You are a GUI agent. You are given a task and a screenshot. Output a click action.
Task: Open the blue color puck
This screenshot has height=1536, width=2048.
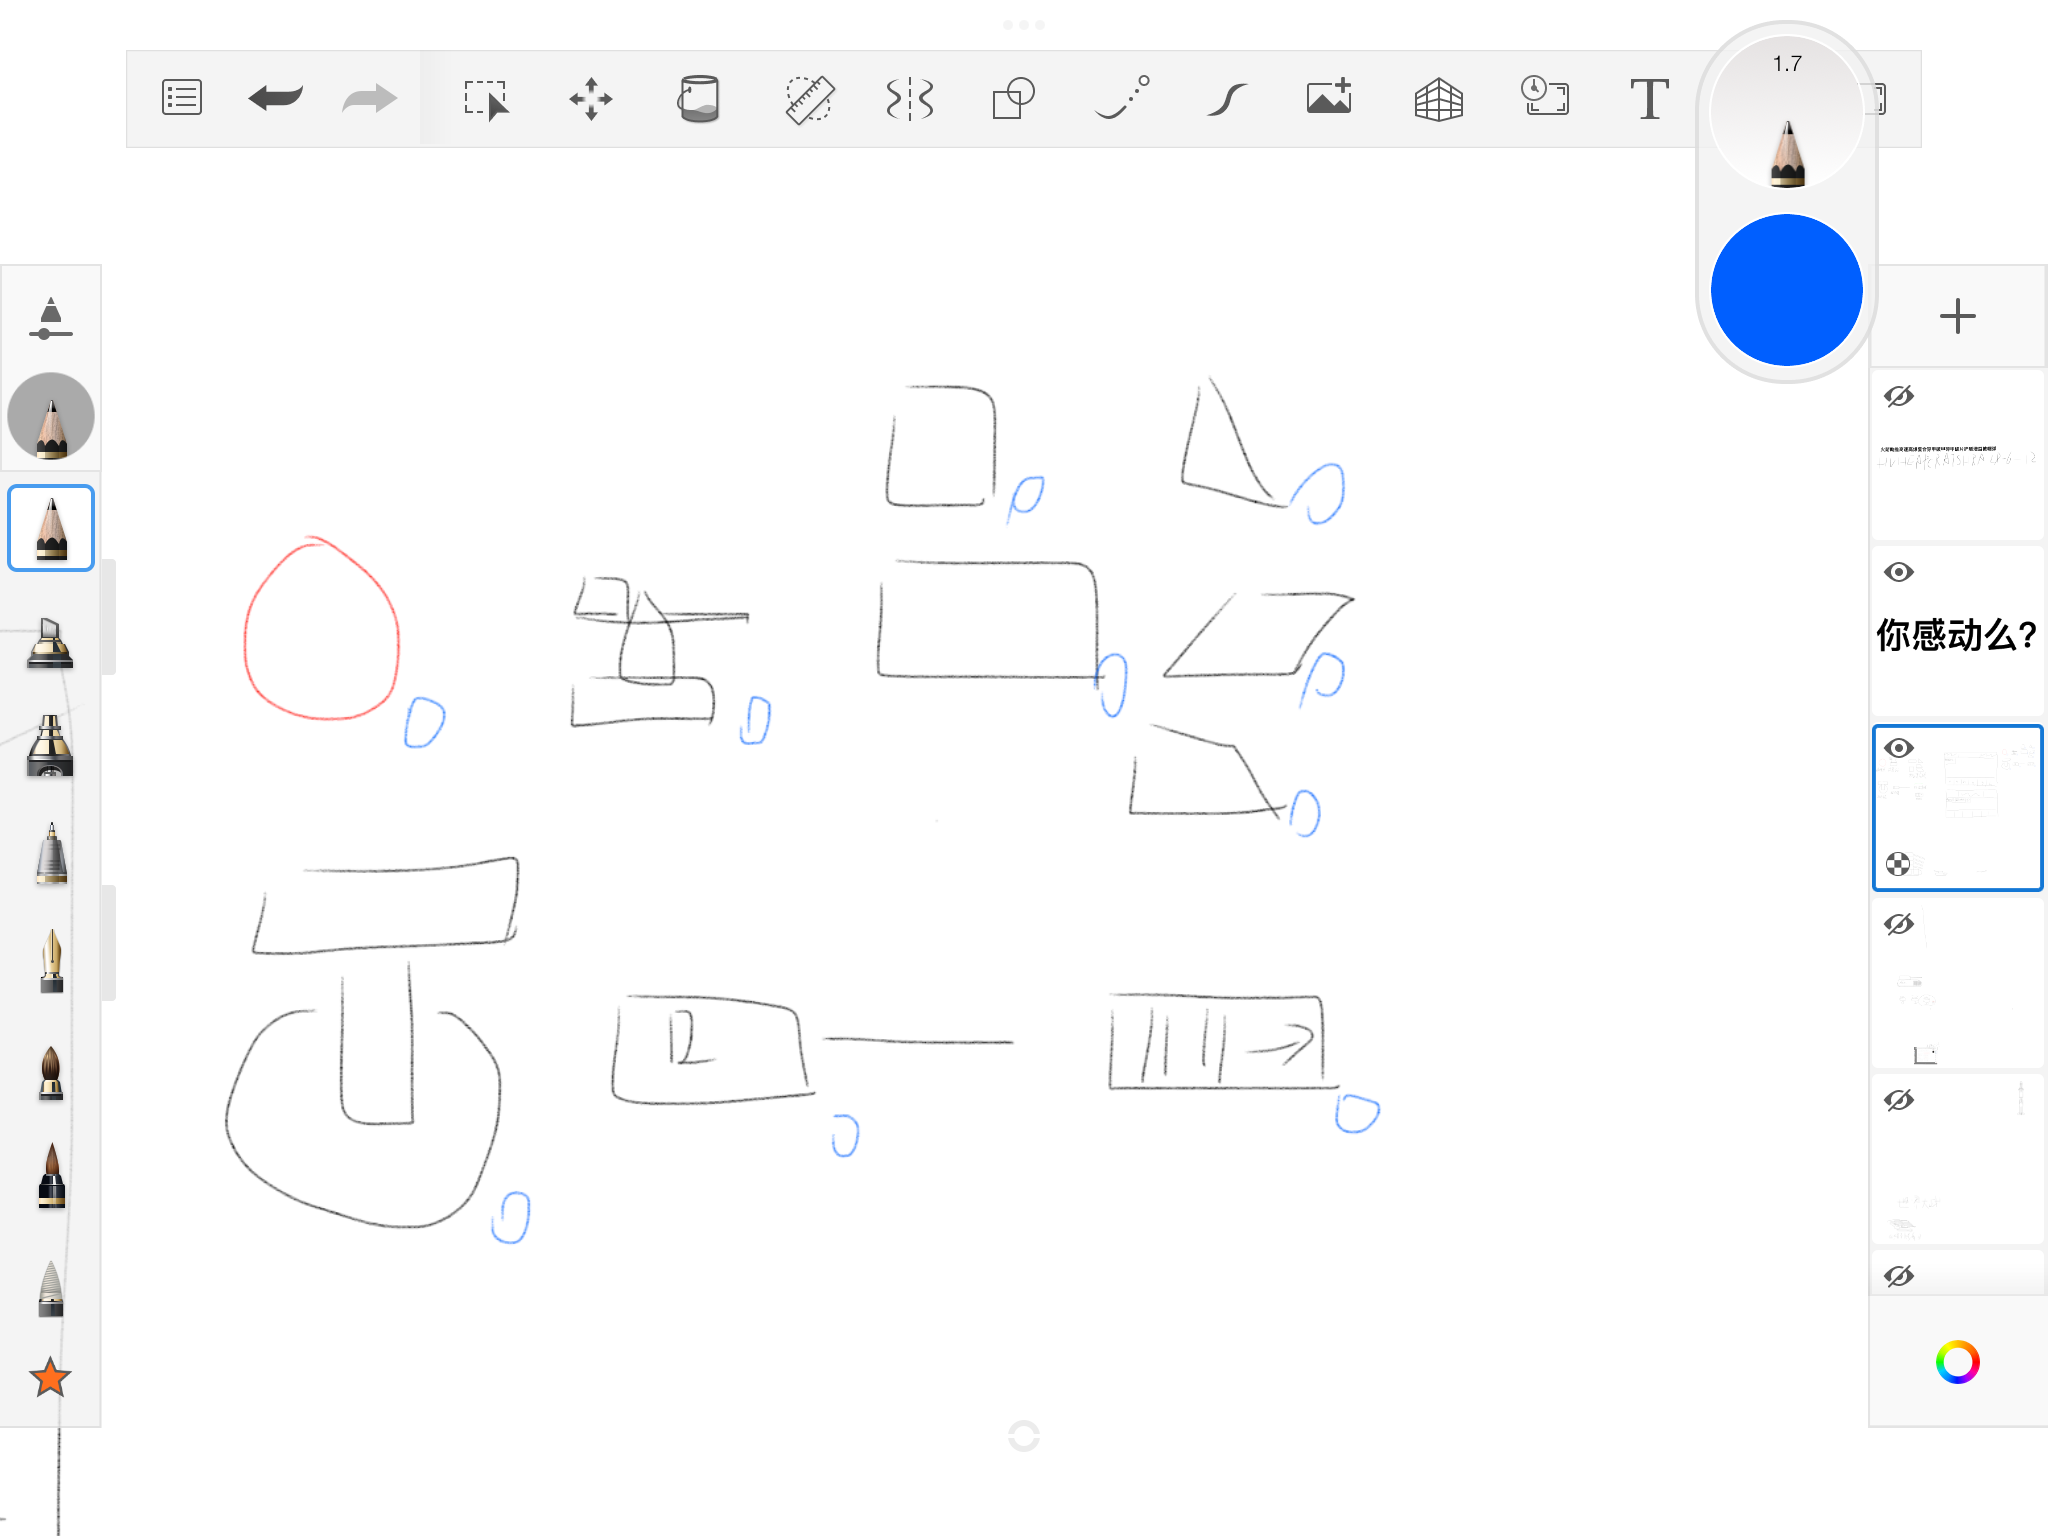point(1787,290)
